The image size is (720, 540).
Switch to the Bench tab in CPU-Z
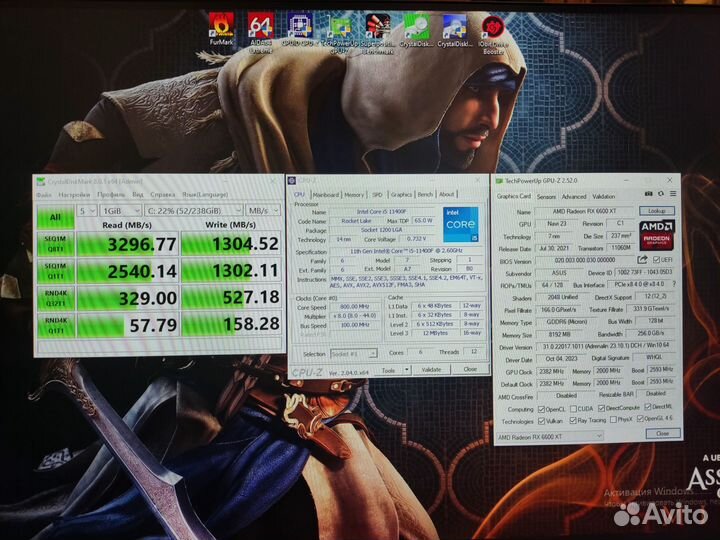click(425, 194)
